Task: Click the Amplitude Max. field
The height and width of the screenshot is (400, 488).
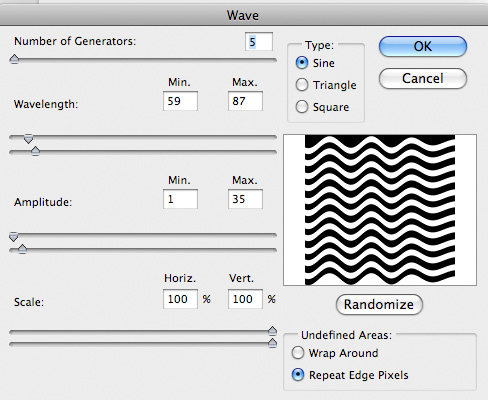Action: (245, 199)
